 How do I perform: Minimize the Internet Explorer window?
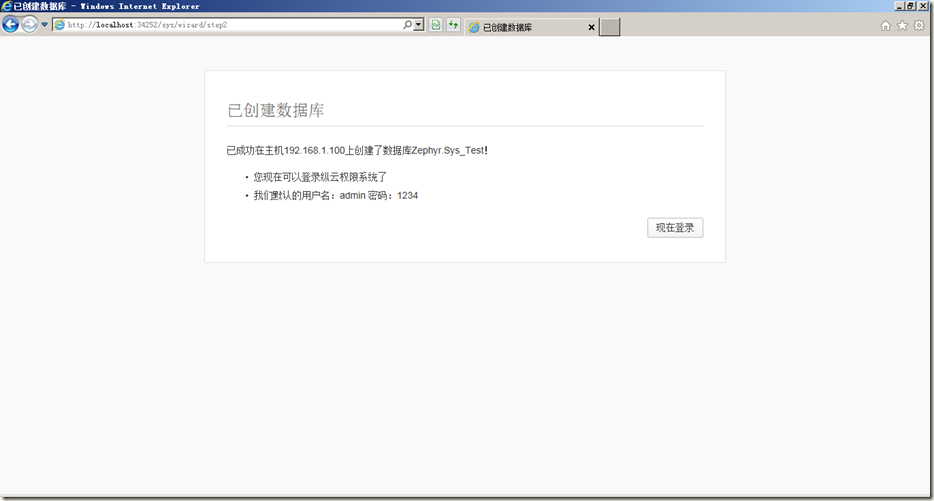click(901, 6)
